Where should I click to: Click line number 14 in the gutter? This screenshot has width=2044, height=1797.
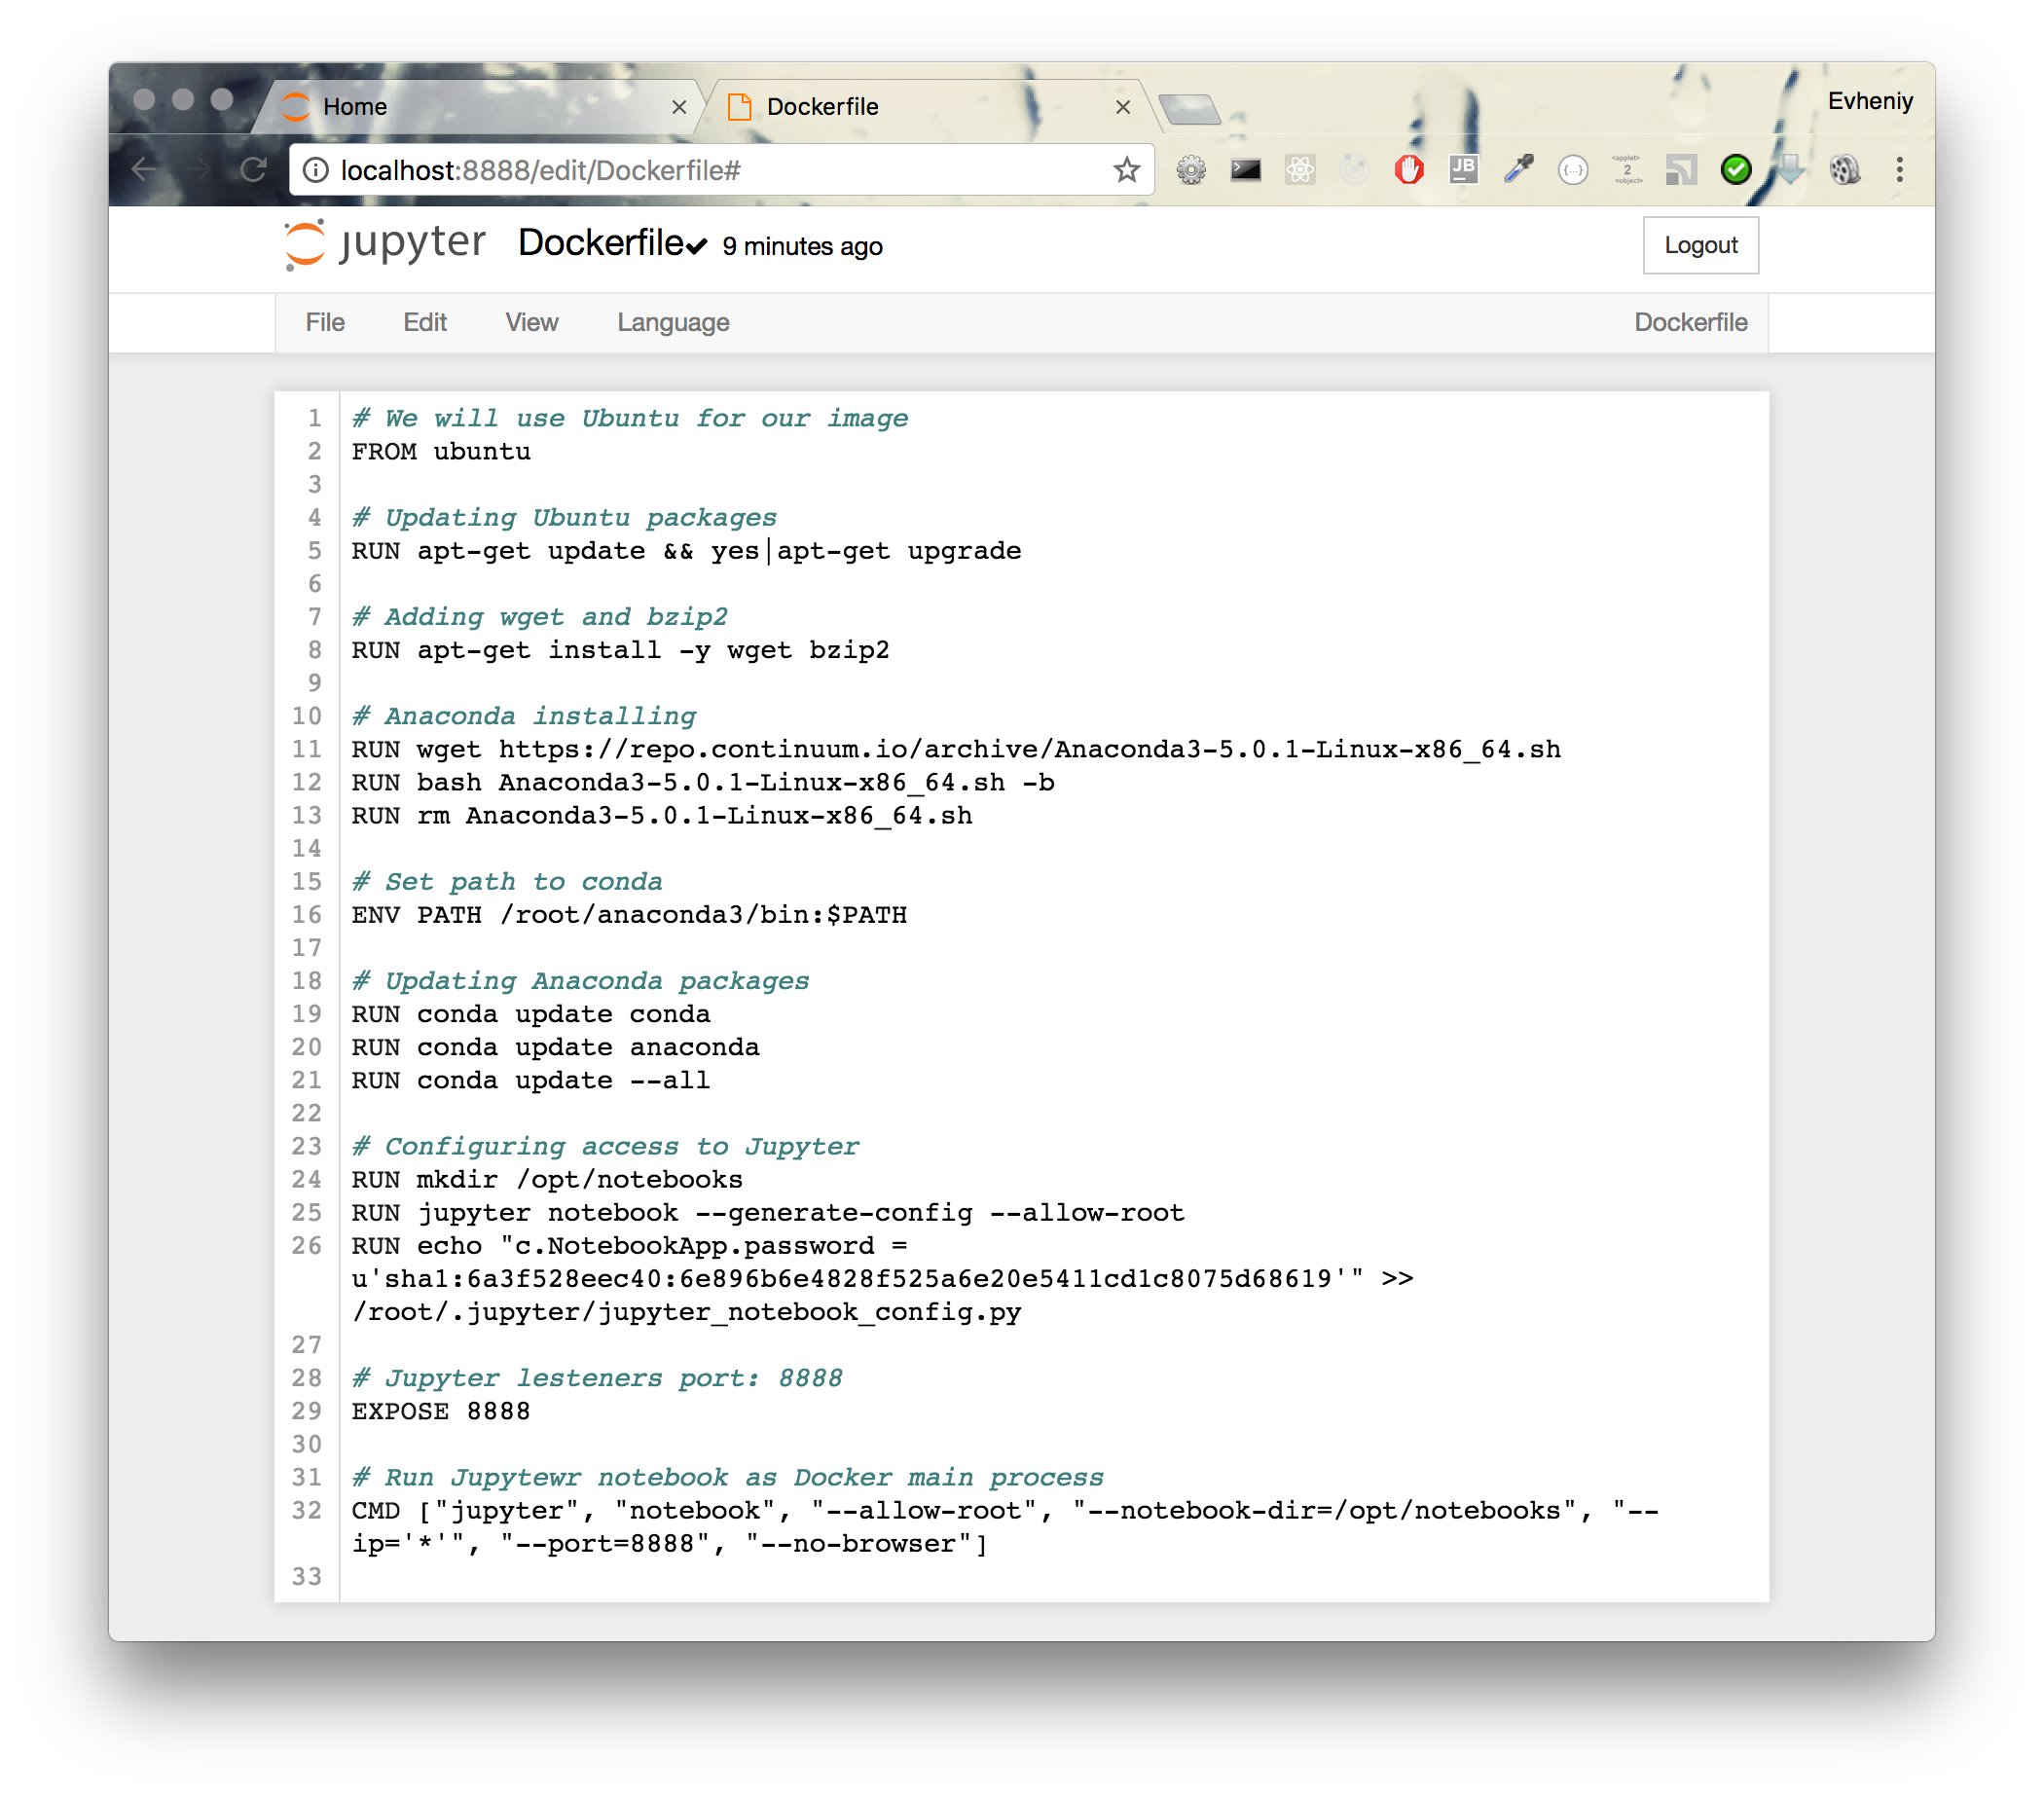click(307, 848)
